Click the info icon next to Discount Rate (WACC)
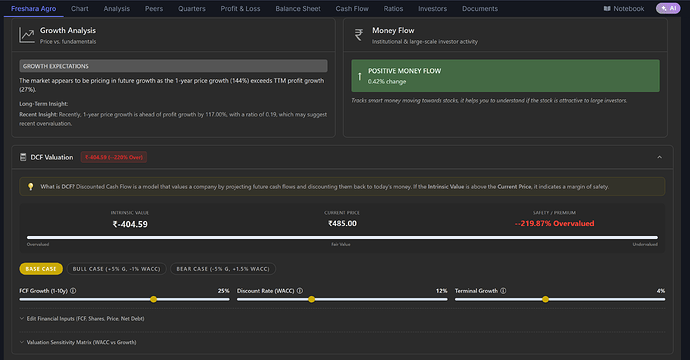690x360 pixels. (x=300, y=291)
